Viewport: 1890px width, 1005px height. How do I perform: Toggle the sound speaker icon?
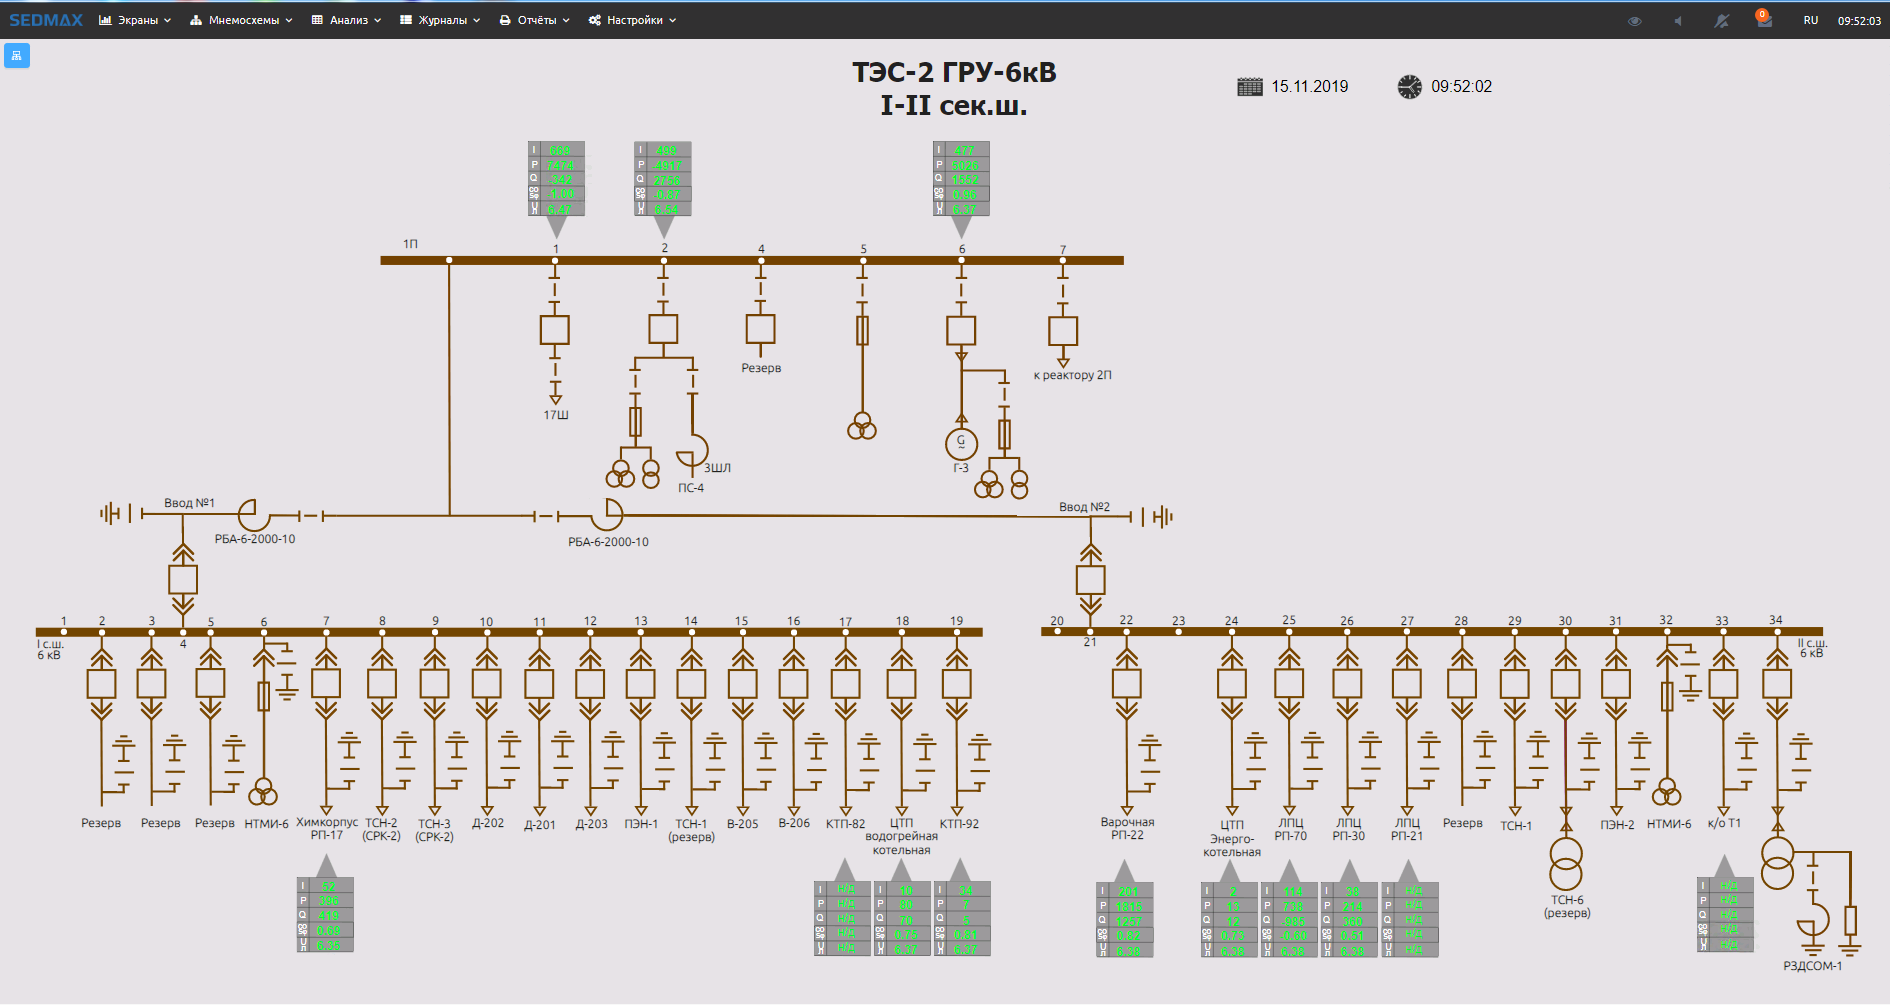(x=1678, y=21)
